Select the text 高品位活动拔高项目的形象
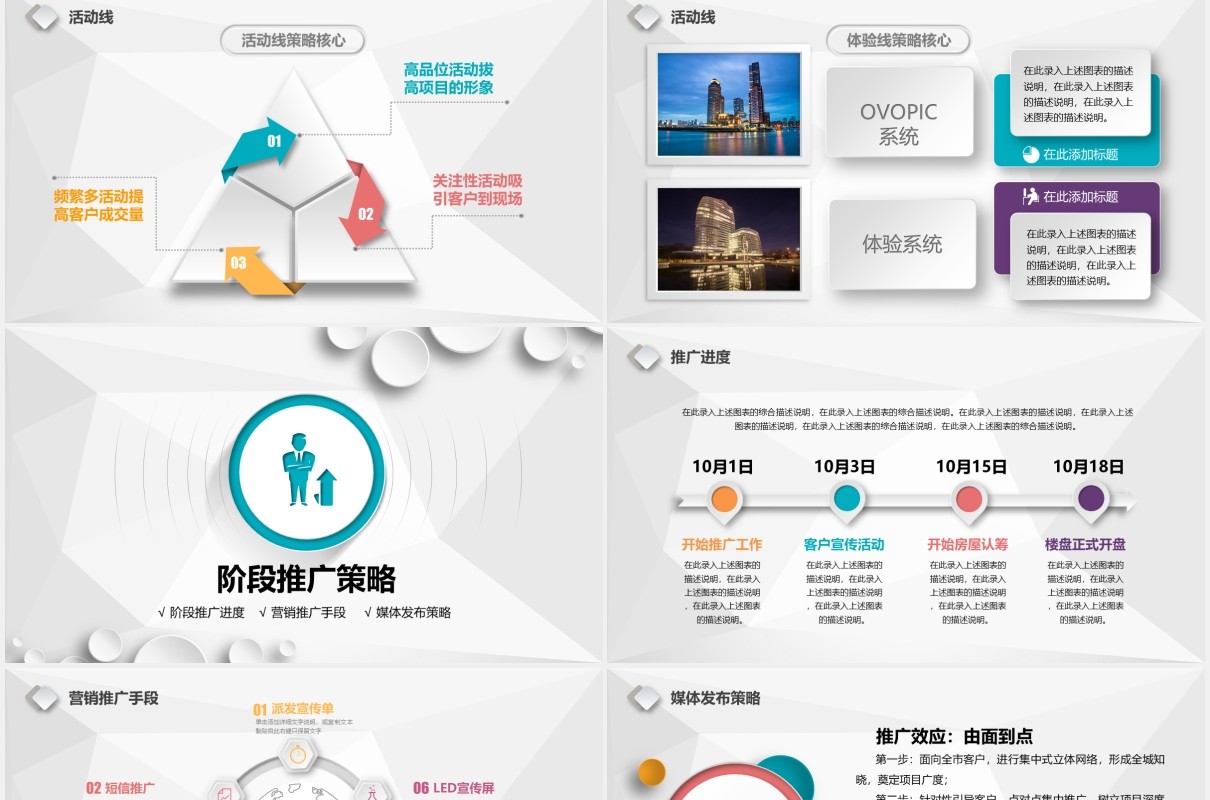Viewport: 1210px width, 800px height. pos(448,78)
